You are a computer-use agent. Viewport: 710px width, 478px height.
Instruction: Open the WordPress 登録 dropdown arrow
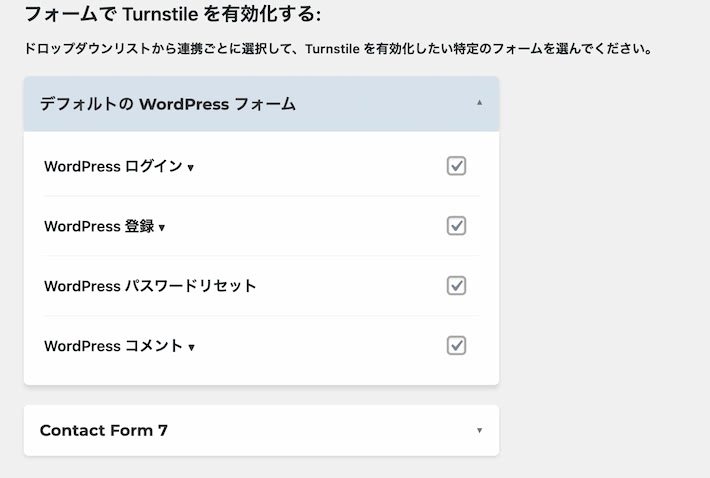tap(162, 227)
